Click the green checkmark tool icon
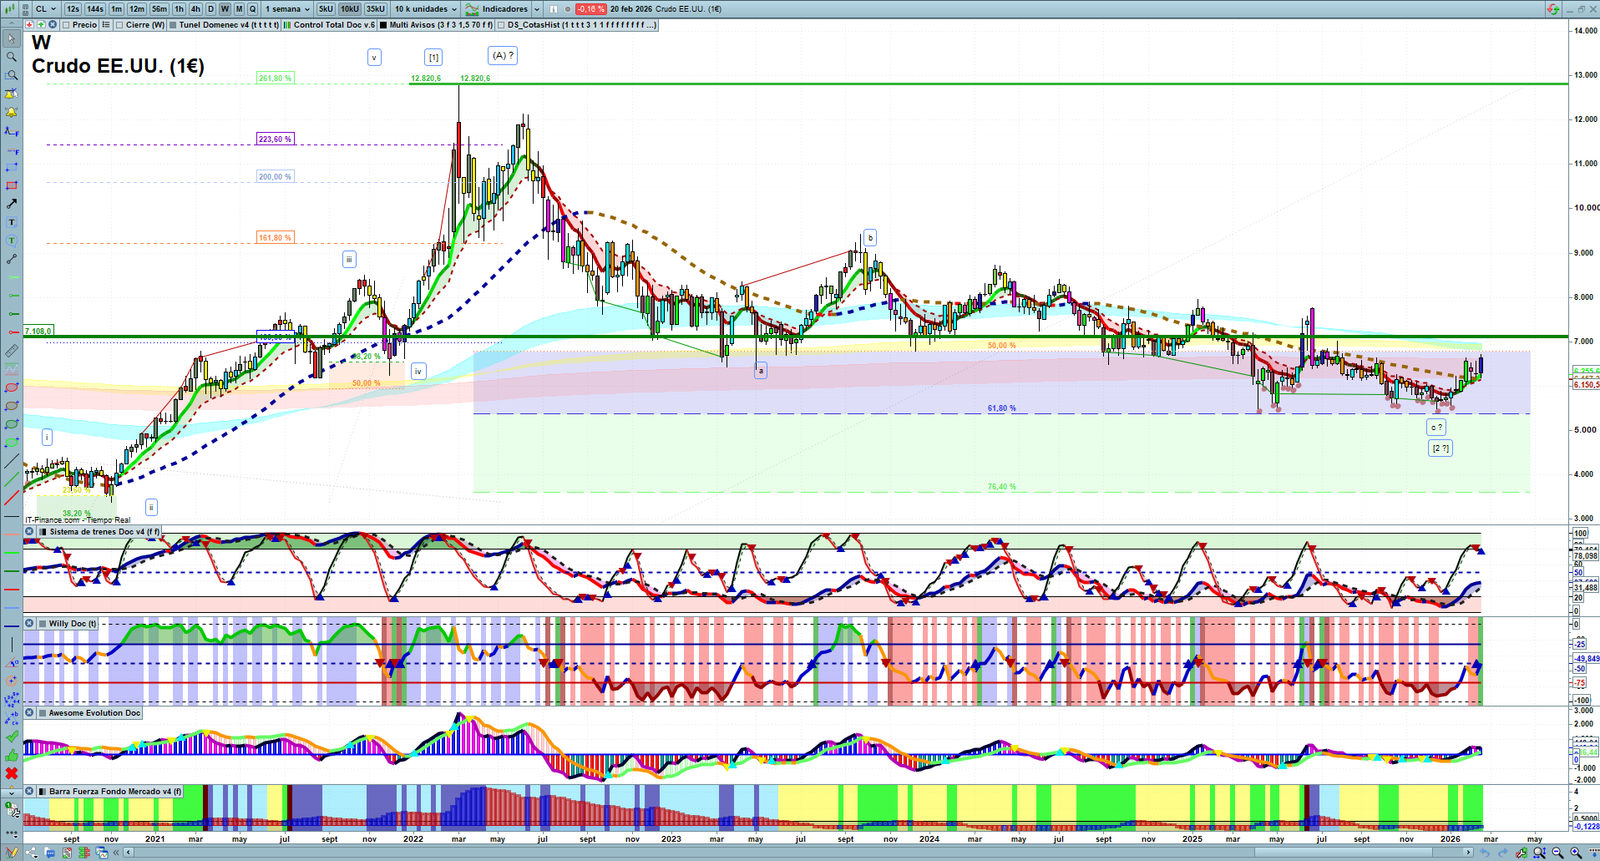The width and height of the screenshot is (1600, 861). tap(11, 736)
